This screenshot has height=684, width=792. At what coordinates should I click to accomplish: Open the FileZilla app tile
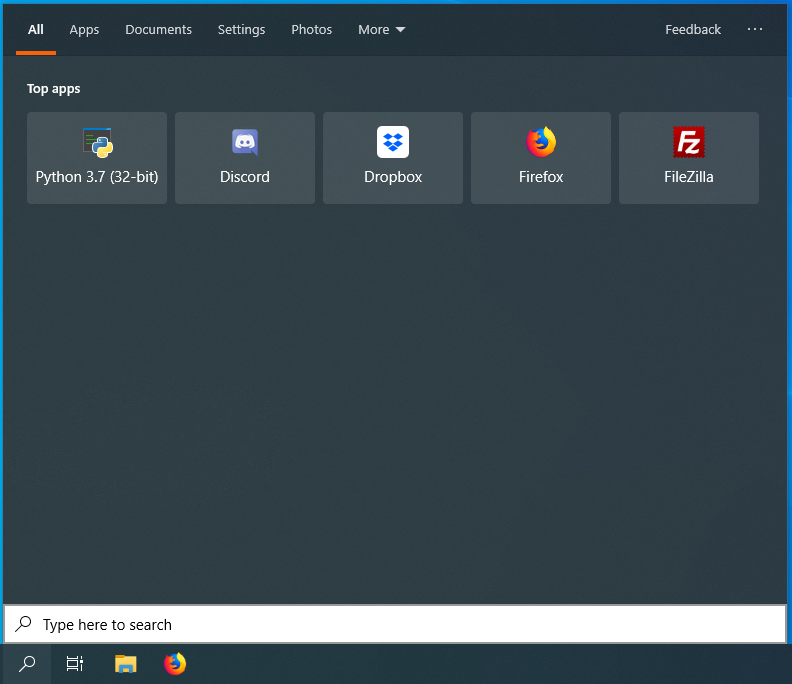click(689, 158)
